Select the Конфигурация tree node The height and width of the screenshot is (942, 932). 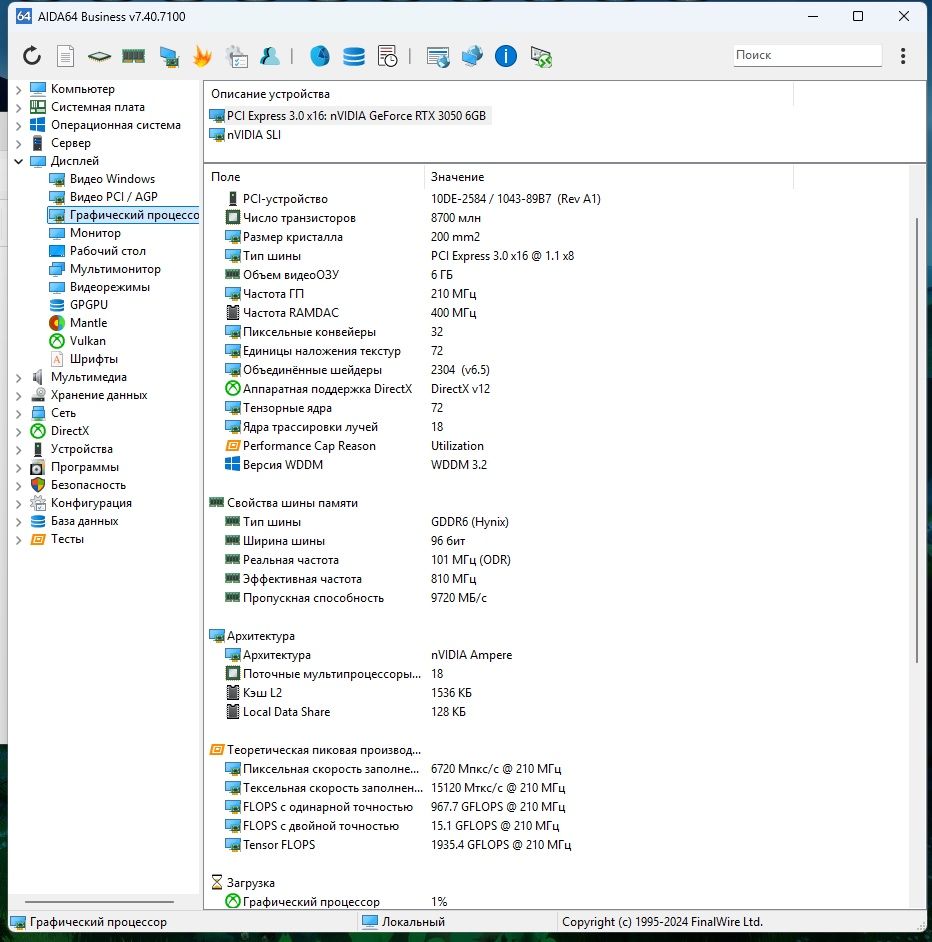pyautogui.click(x=81, y=503)
